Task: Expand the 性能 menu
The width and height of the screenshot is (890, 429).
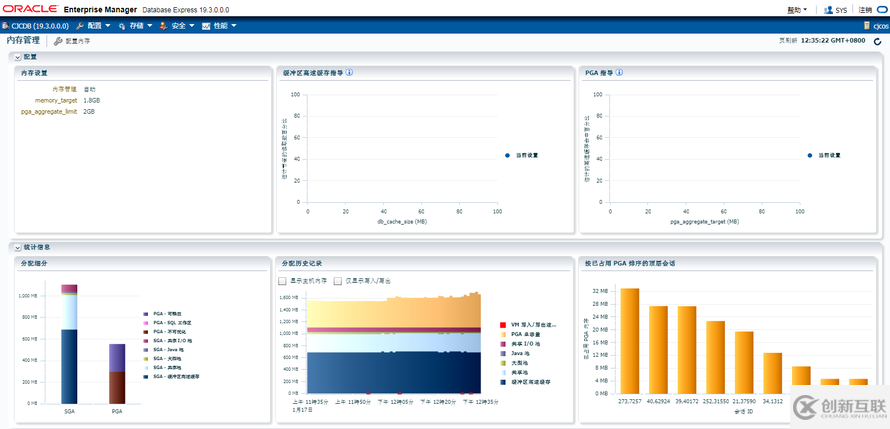Action: pos(225,26)
